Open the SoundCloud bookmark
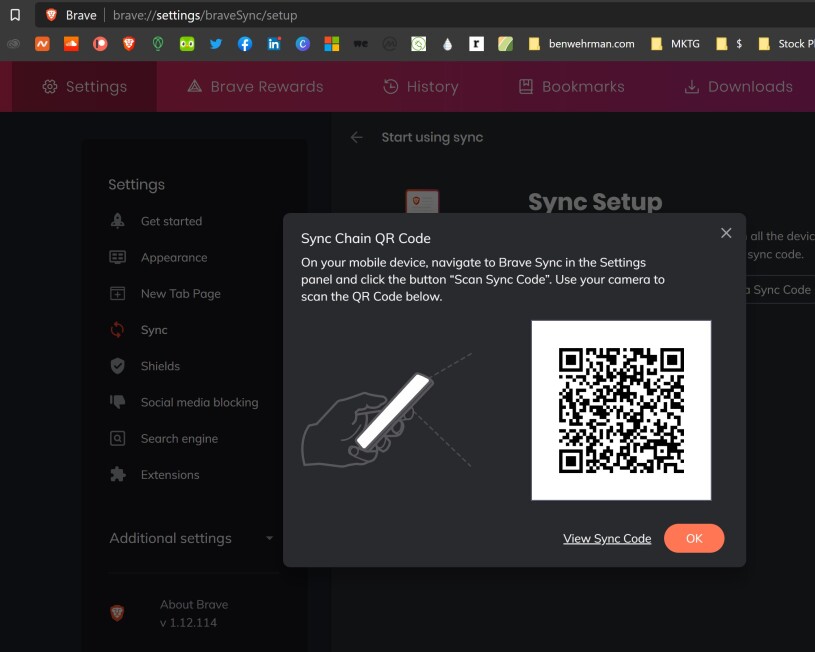815x652 pixels. click(x=71, y=44)
